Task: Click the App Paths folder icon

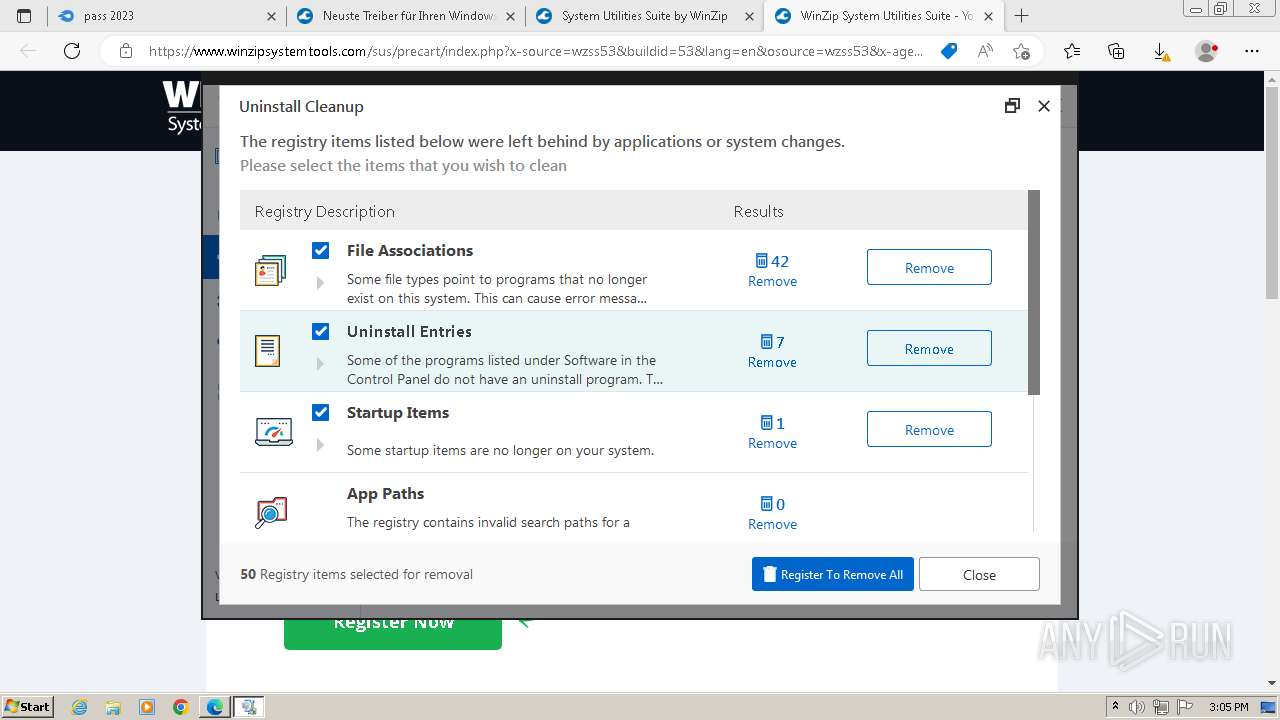Action: coord(271,512)
